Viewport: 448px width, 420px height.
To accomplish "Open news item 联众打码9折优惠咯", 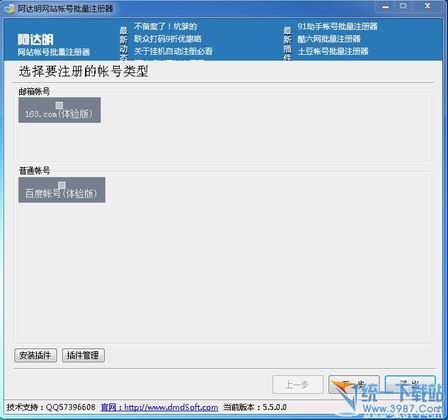I will pos(168,39).
